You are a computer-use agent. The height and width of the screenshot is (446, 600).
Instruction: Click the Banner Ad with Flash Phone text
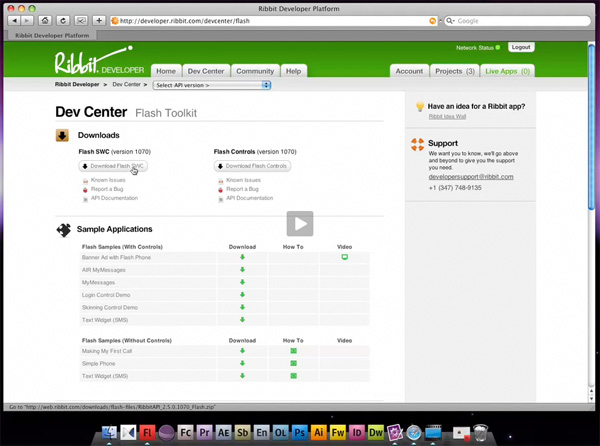click(x=116, y=257)
